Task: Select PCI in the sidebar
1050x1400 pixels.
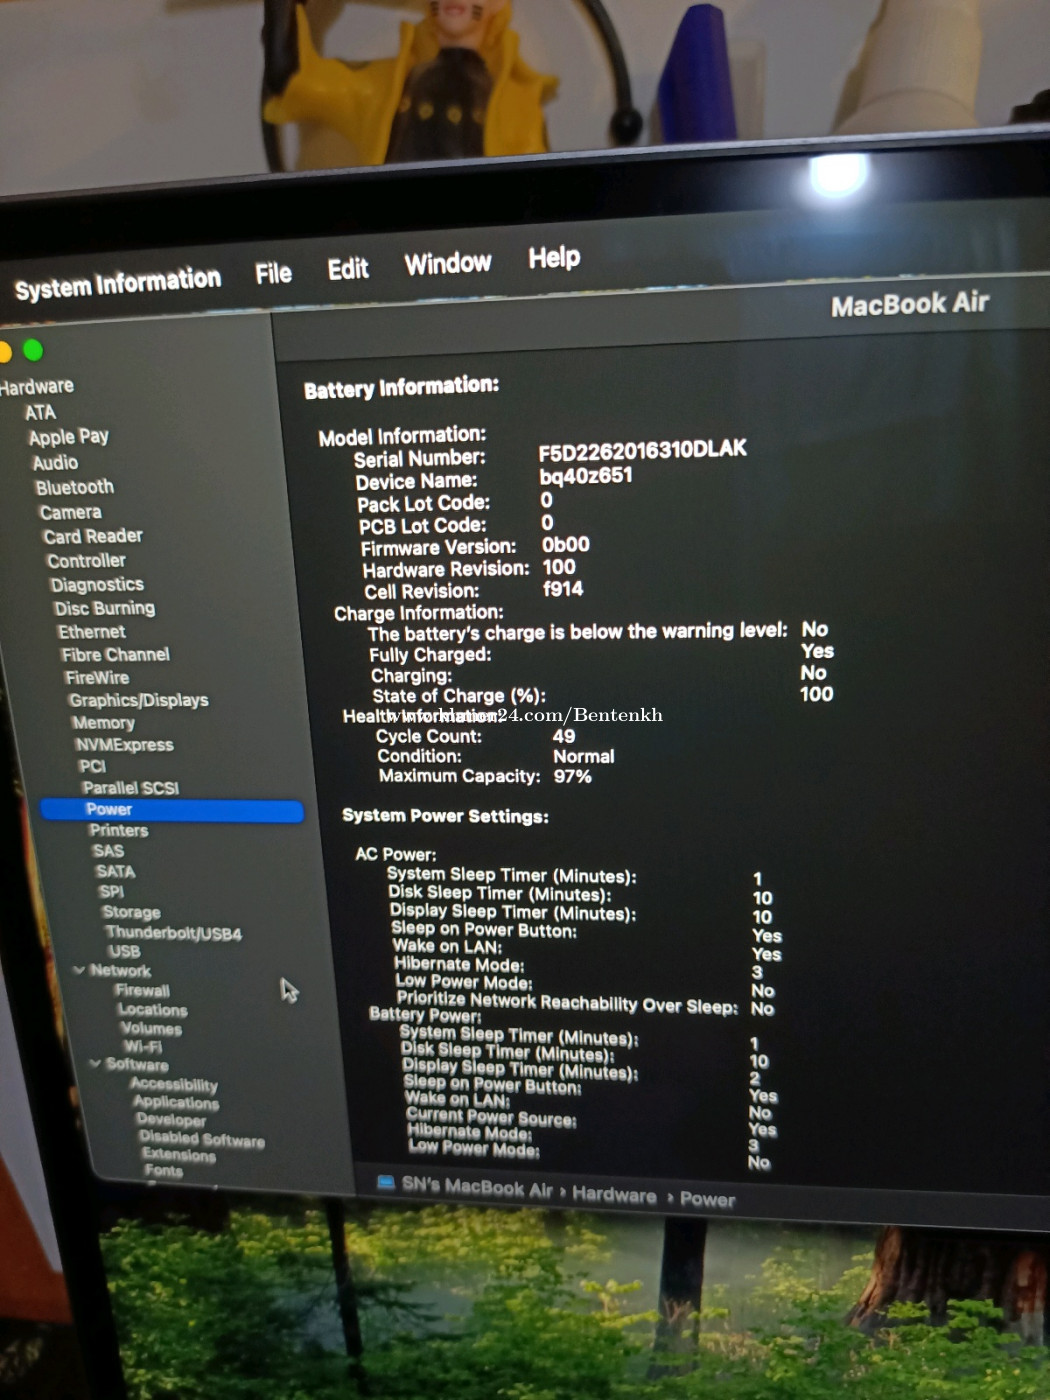Action: click(x=92, y=766)
